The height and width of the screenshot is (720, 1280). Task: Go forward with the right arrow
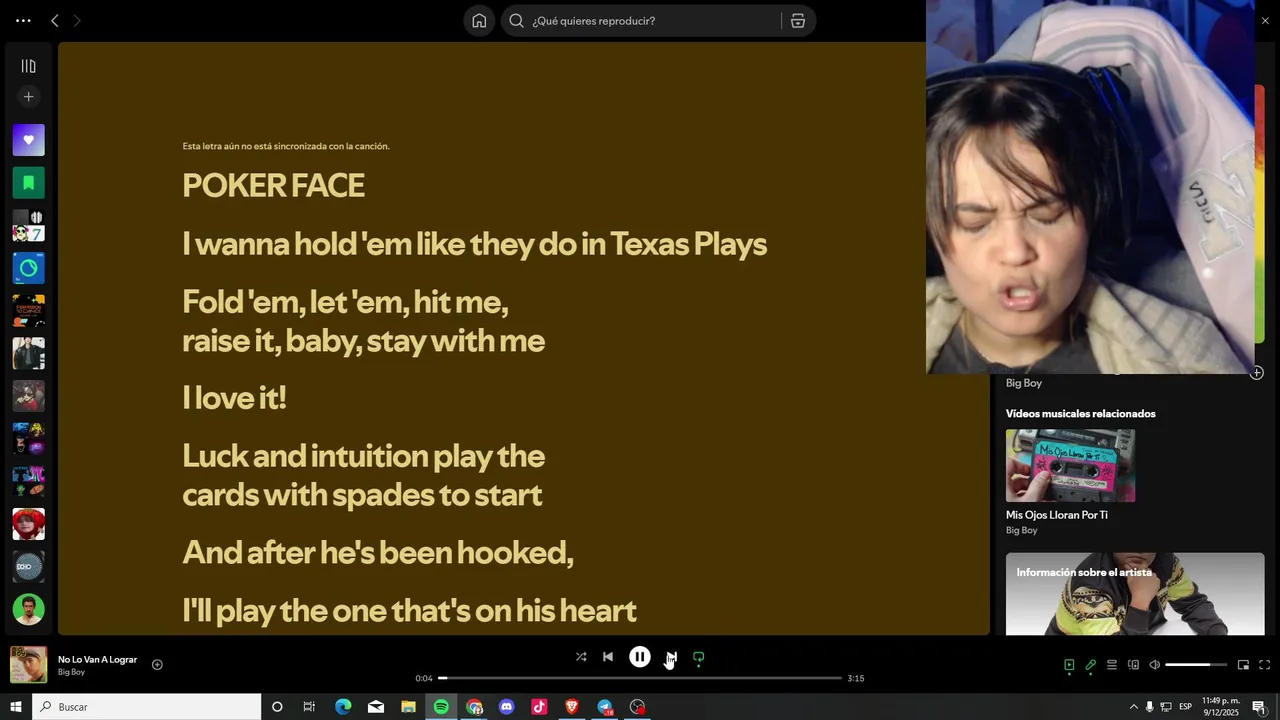tap(77, 20)
